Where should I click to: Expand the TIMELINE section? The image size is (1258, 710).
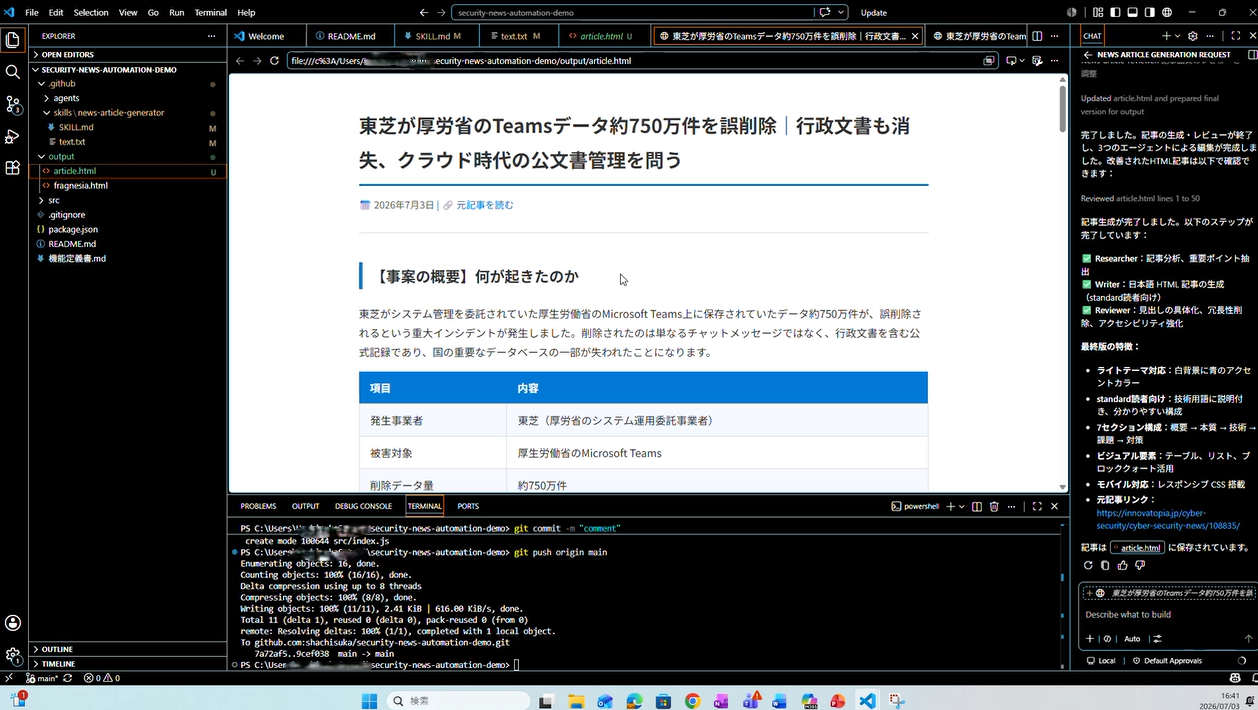128,664
